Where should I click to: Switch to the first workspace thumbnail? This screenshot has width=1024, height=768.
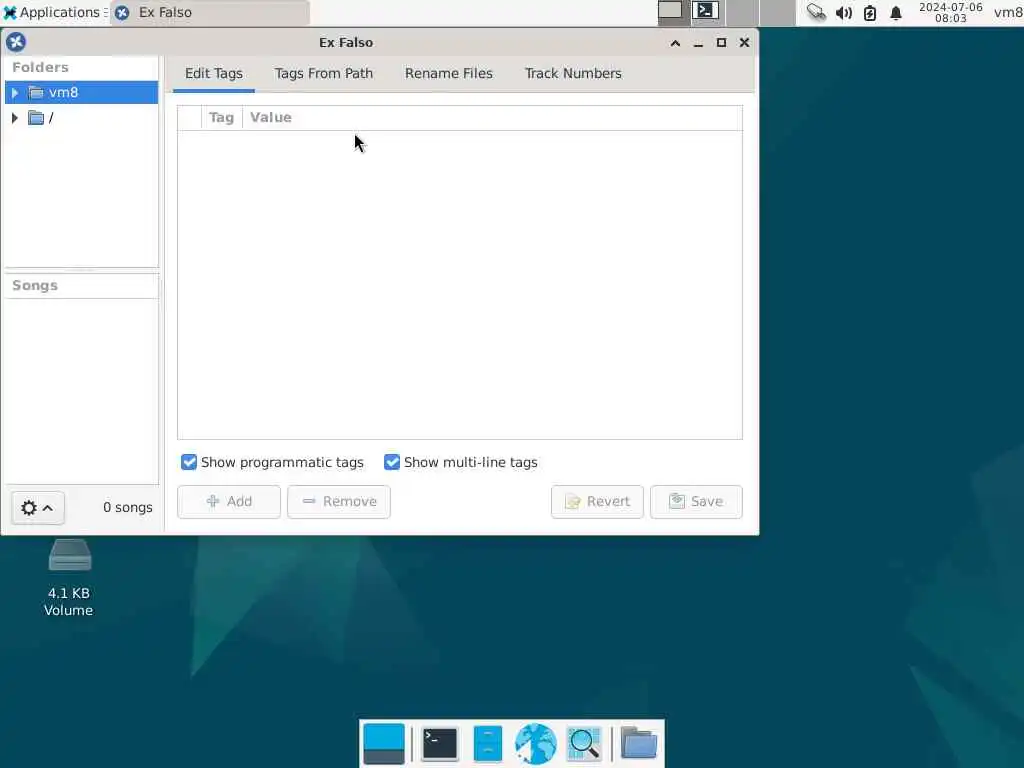671,11
